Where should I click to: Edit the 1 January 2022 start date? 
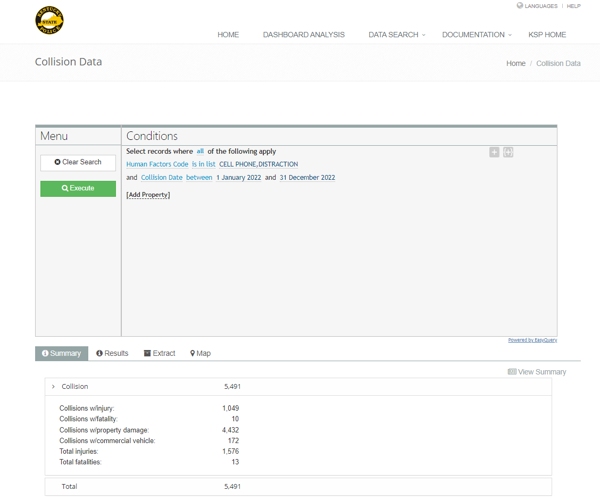[x=238, y=178]
